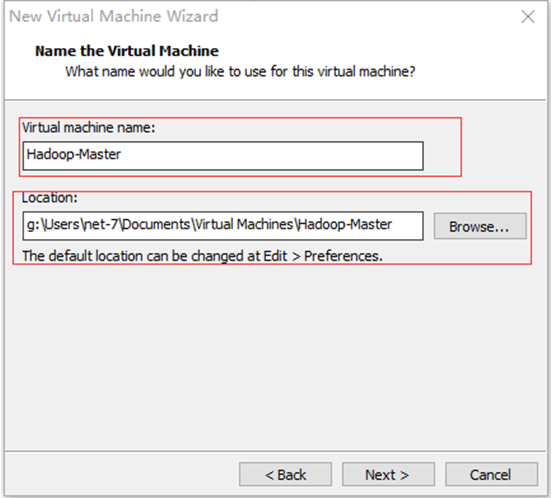553x498 pixels.
Task: Click the 'Location:' label
Action: [50, 198]
